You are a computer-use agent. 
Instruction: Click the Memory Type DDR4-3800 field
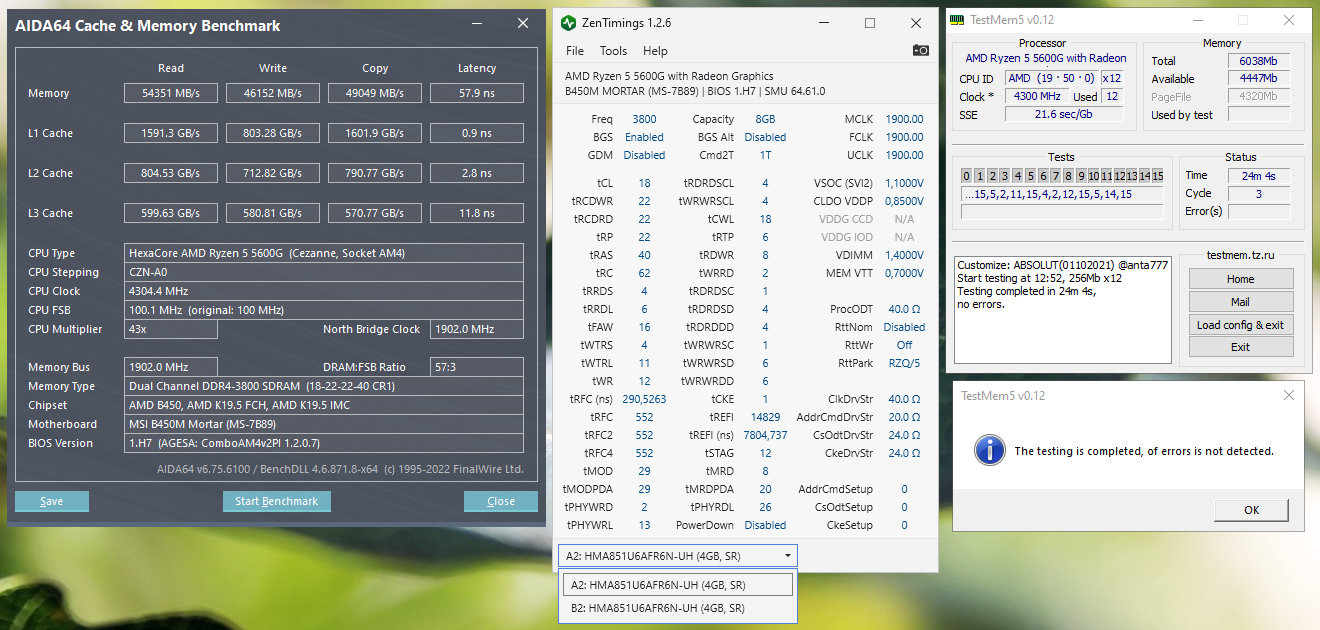coord(324,386)
